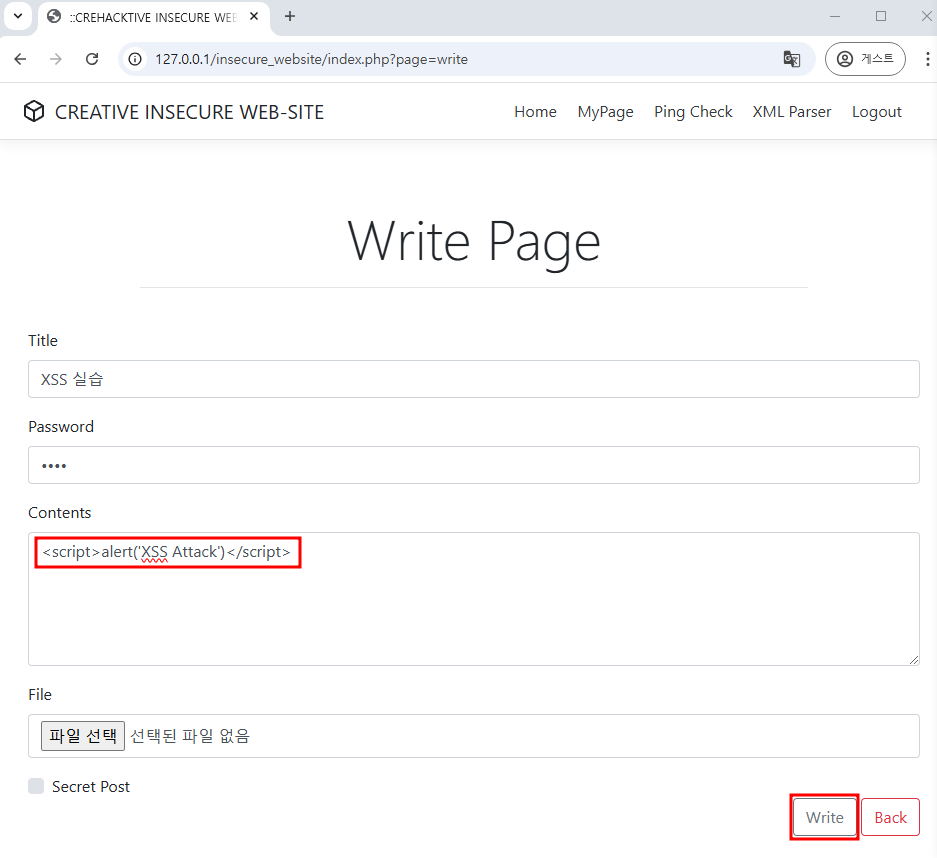Click the Title label
The width and height of the screenshot is (937, 858).
43,341
